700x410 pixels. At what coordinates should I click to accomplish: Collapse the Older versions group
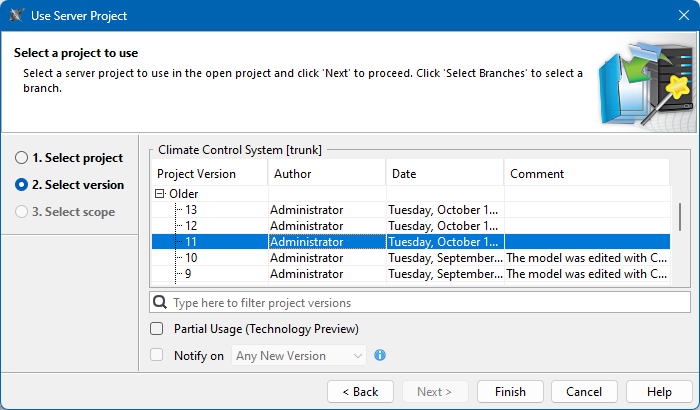(x=159, y=194)
